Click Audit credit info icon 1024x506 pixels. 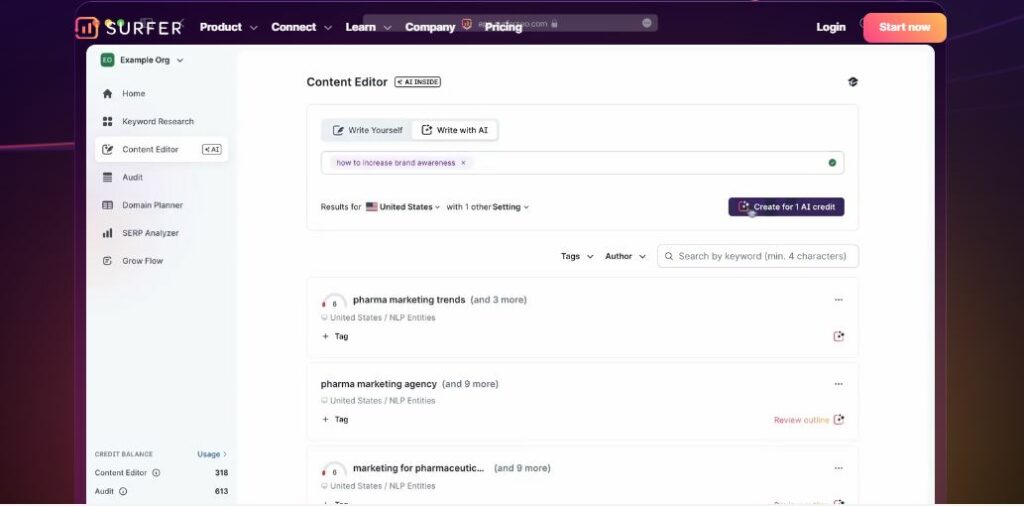pos(123,492)
